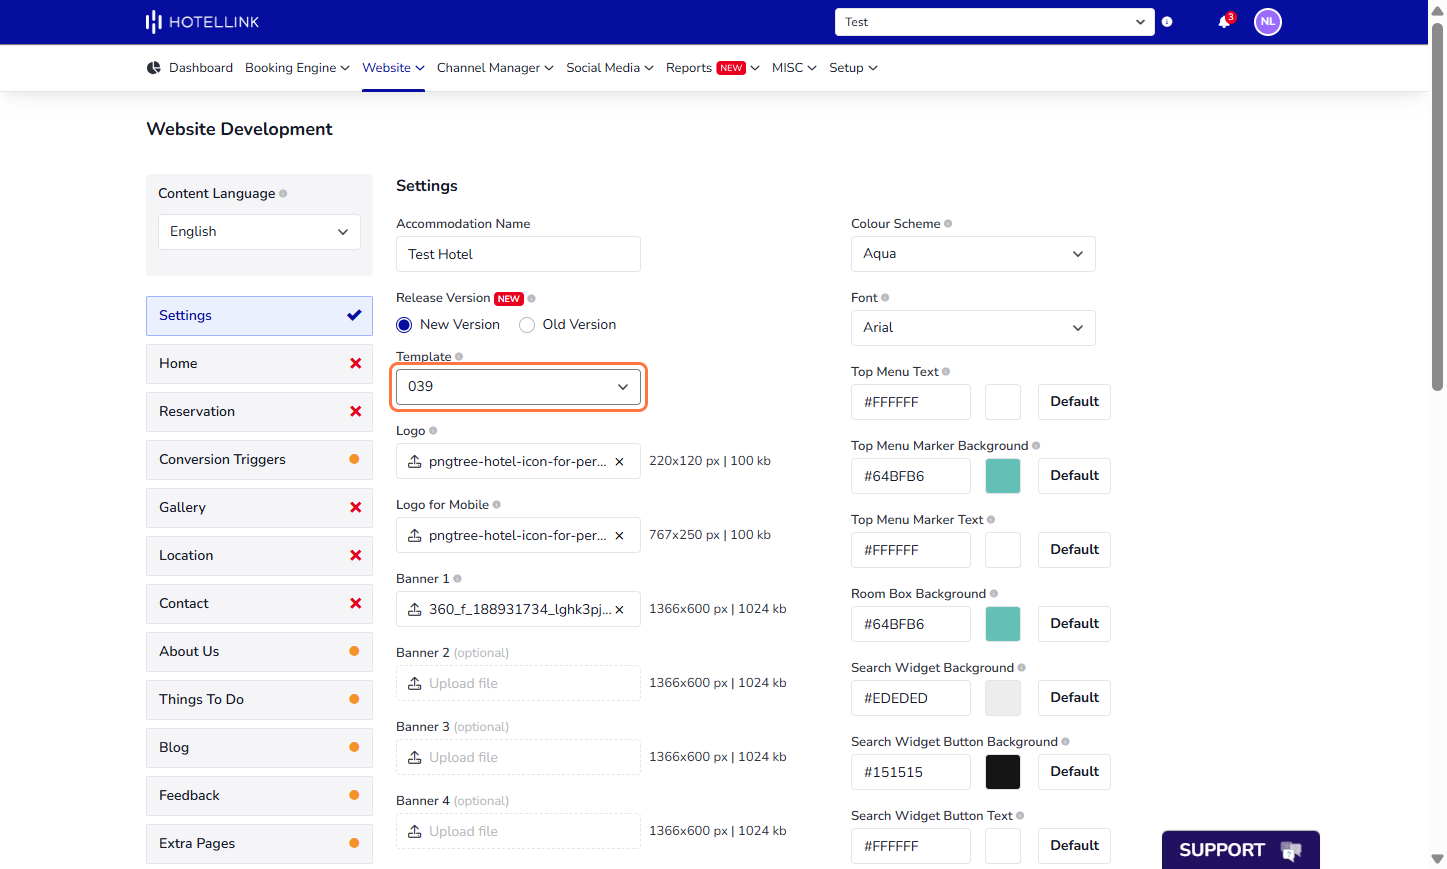
Task: Select the Old Version radio button
Action: pos(527,325)
